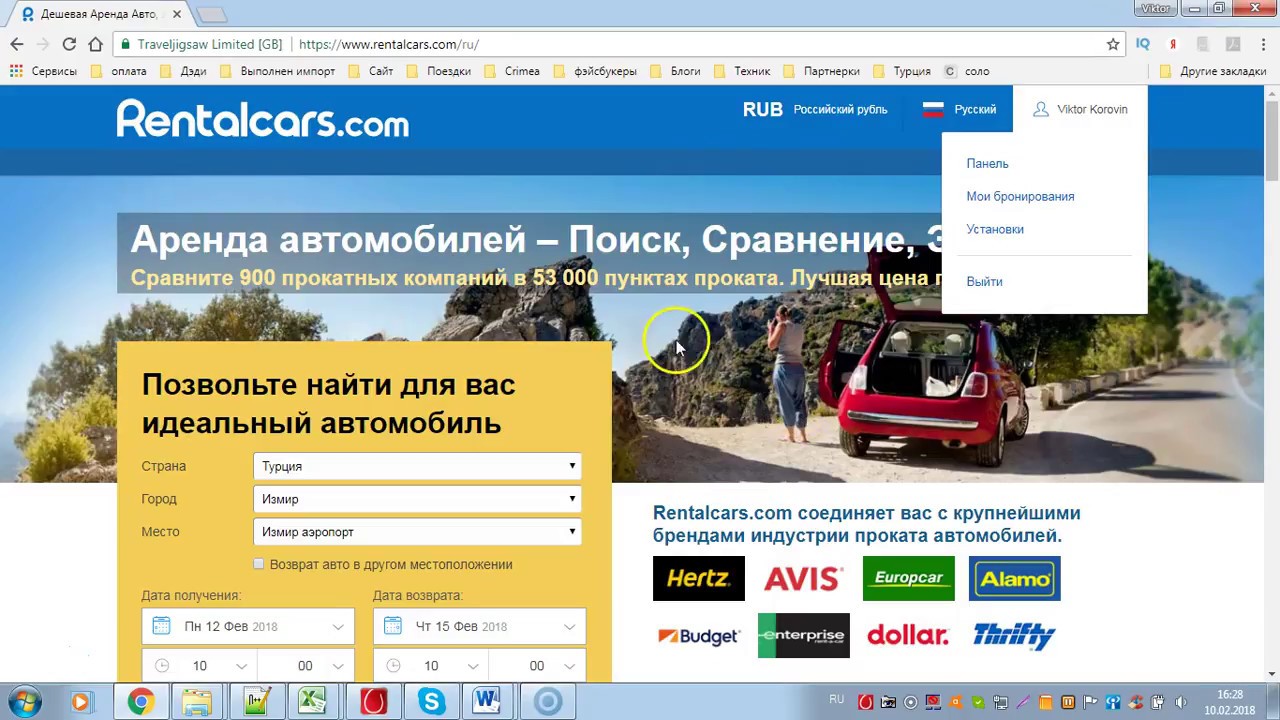Open the Другие закладки folder

click(1213, 71)
